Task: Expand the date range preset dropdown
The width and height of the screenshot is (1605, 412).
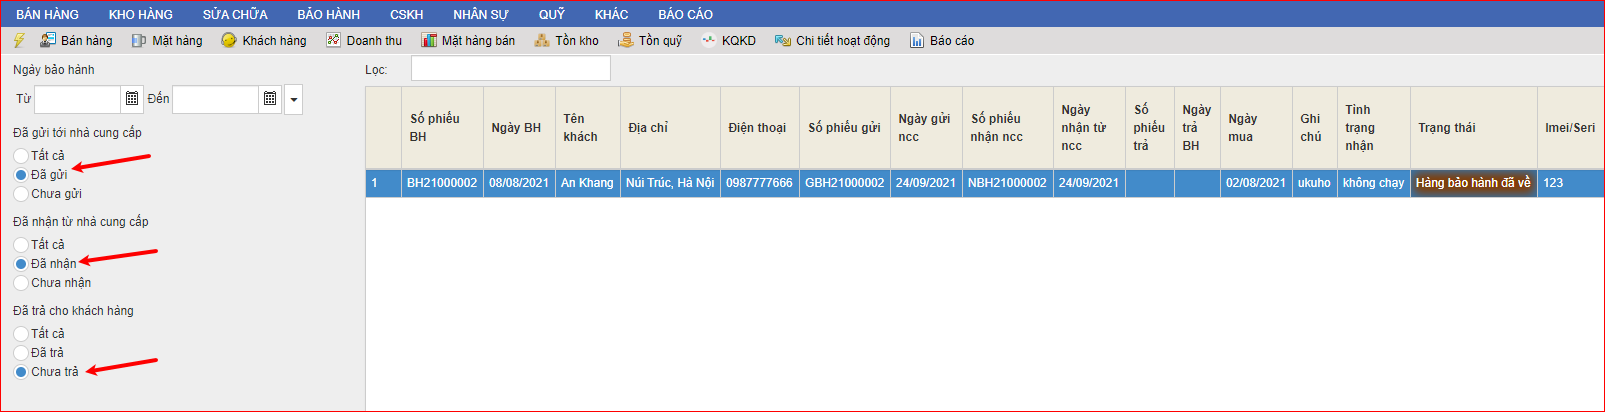Action: pyautogui.click(x=293, y=99)
